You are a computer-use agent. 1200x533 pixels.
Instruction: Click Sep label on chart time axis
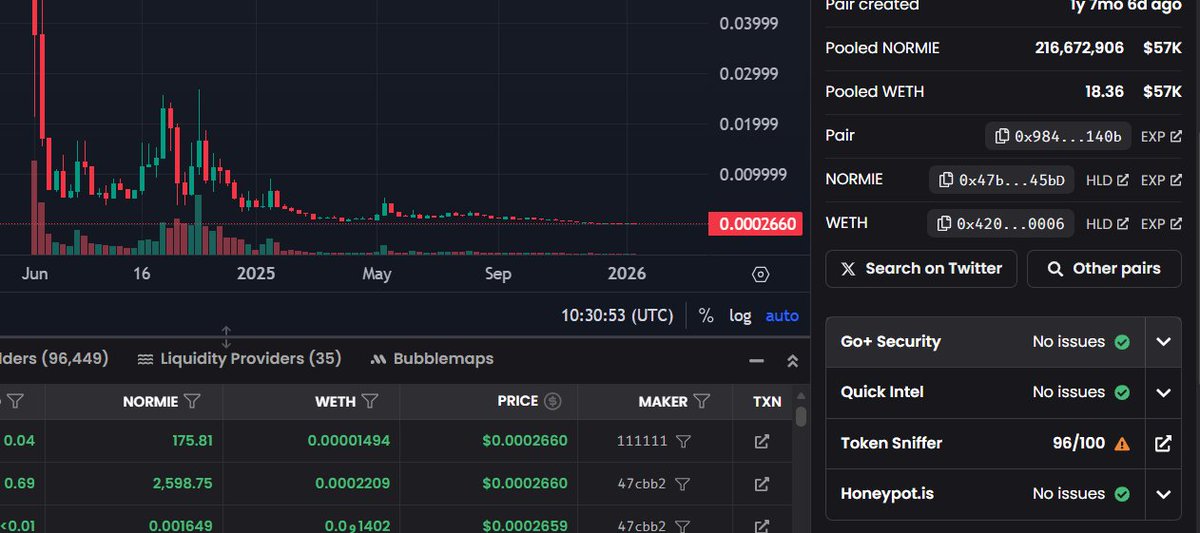[x=497, y=274]
